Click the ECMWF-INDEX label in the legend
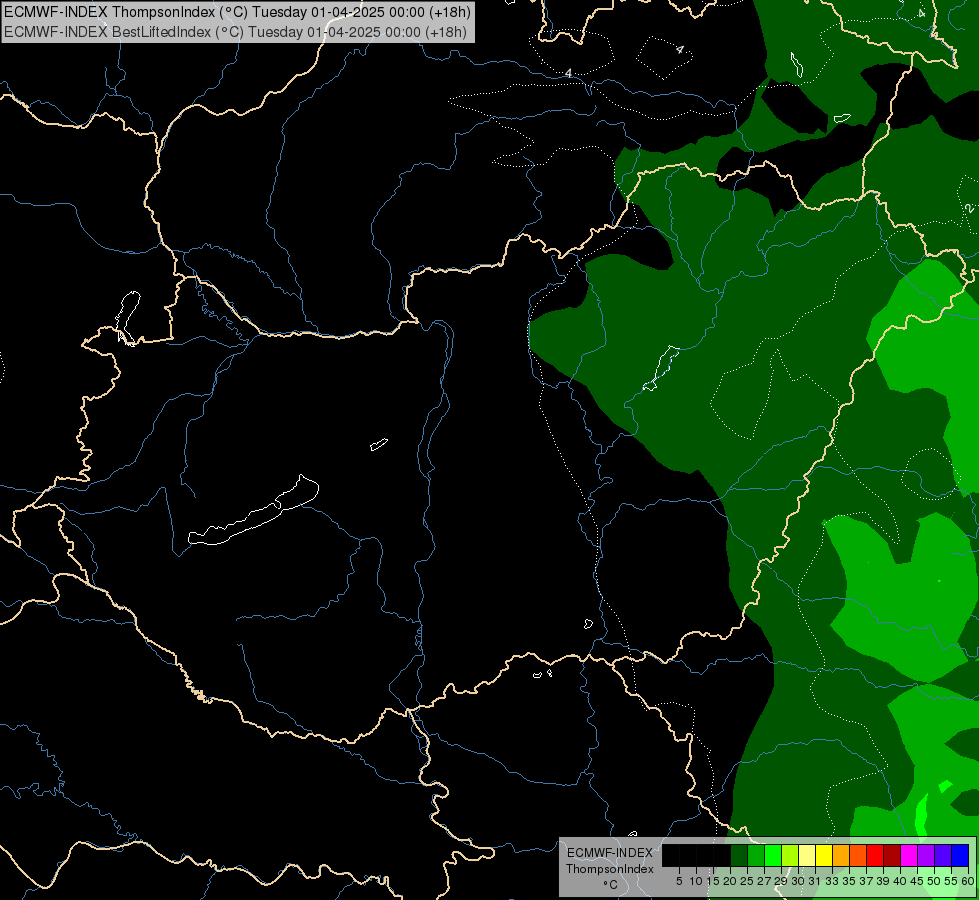This screenshot has width=979, height=900. click(x=610, y=853)
